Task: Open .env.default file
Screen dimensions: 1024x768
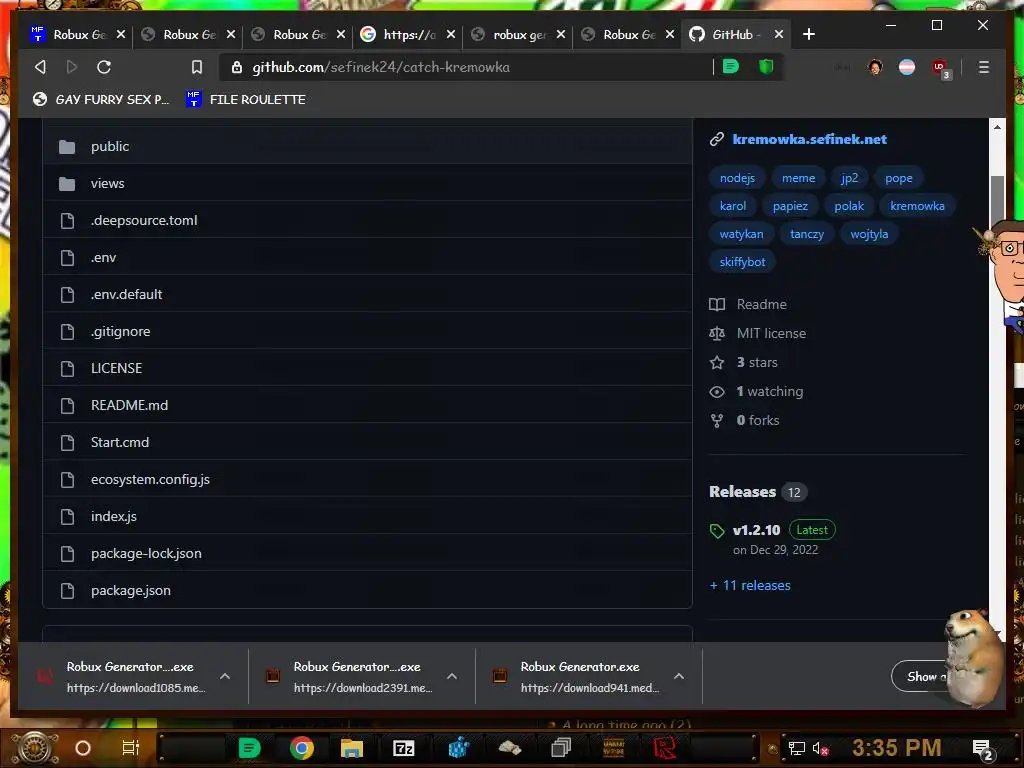Action: click(126, 295)
